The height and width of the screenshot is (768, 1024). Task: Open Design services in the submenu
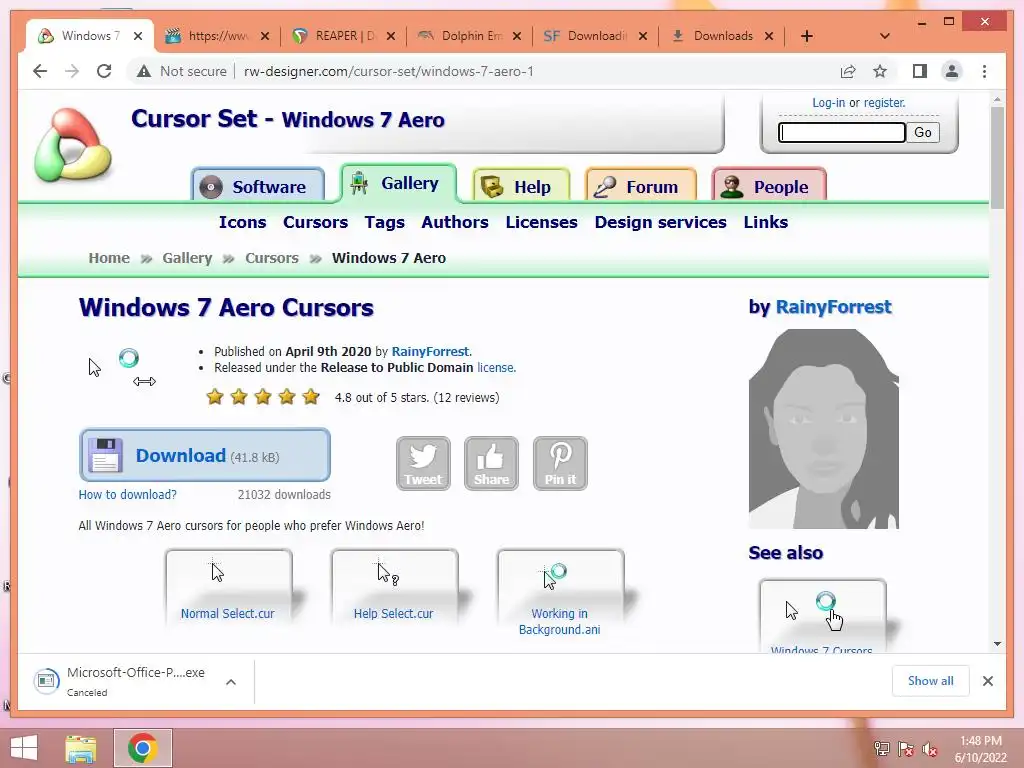[x=660, y=222]
